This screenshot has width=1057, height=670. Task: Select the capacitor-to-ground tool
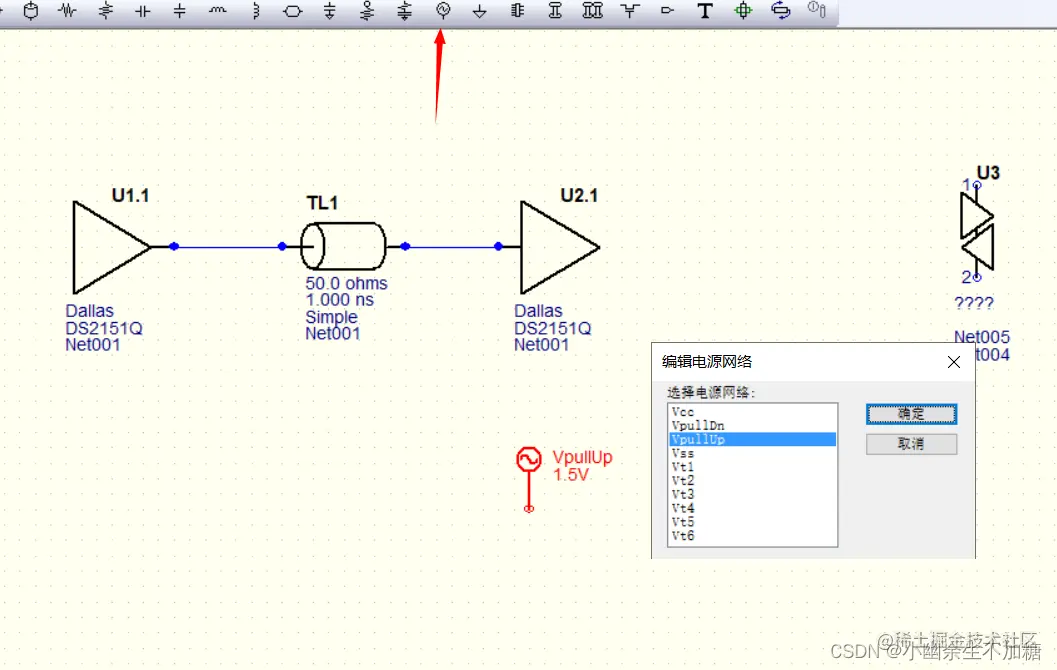330,11
